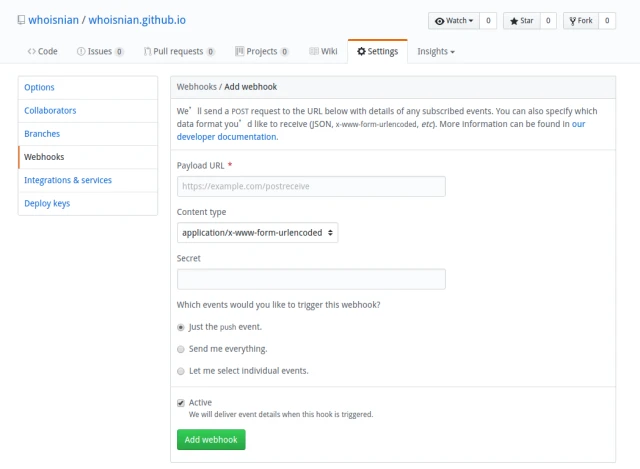Viewport: 640px width, 469px height.
Task: Click into the Secret text field
Action: [x=311, y=279]
